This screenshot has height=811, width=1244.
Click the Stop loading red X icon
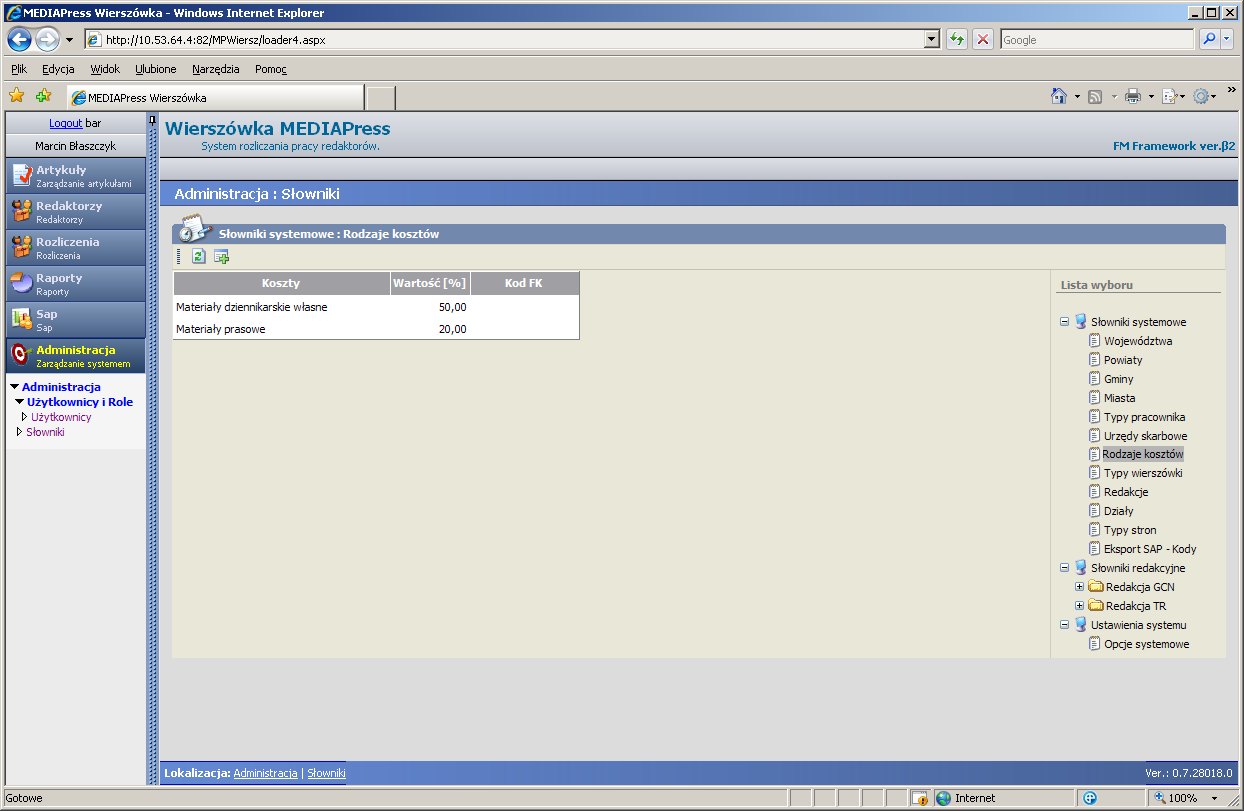[x=983, y=40]
